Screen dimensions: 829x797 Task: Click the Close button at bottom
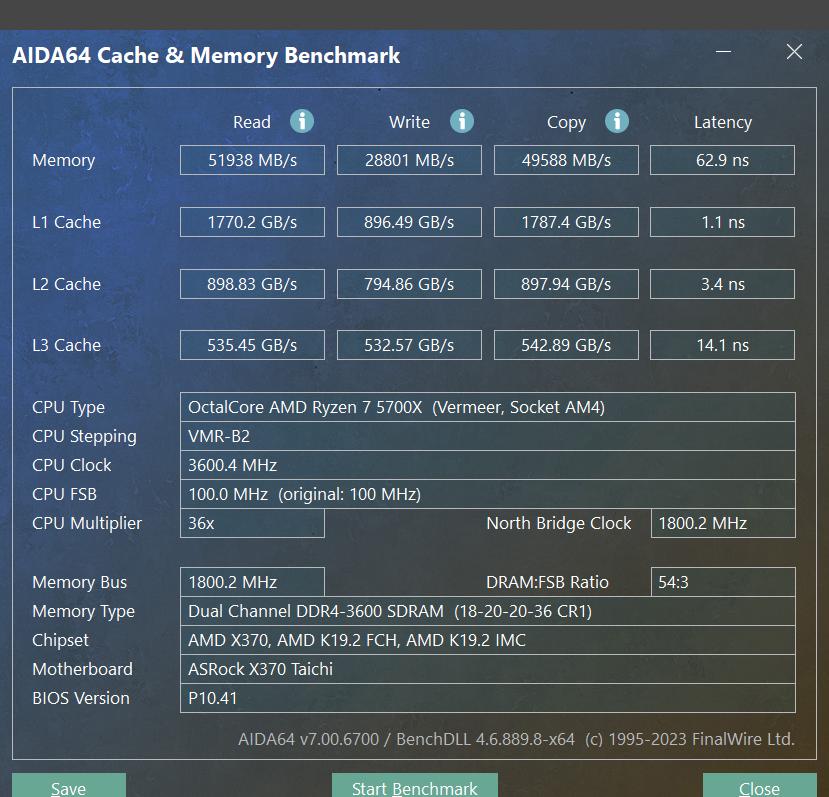759,785
